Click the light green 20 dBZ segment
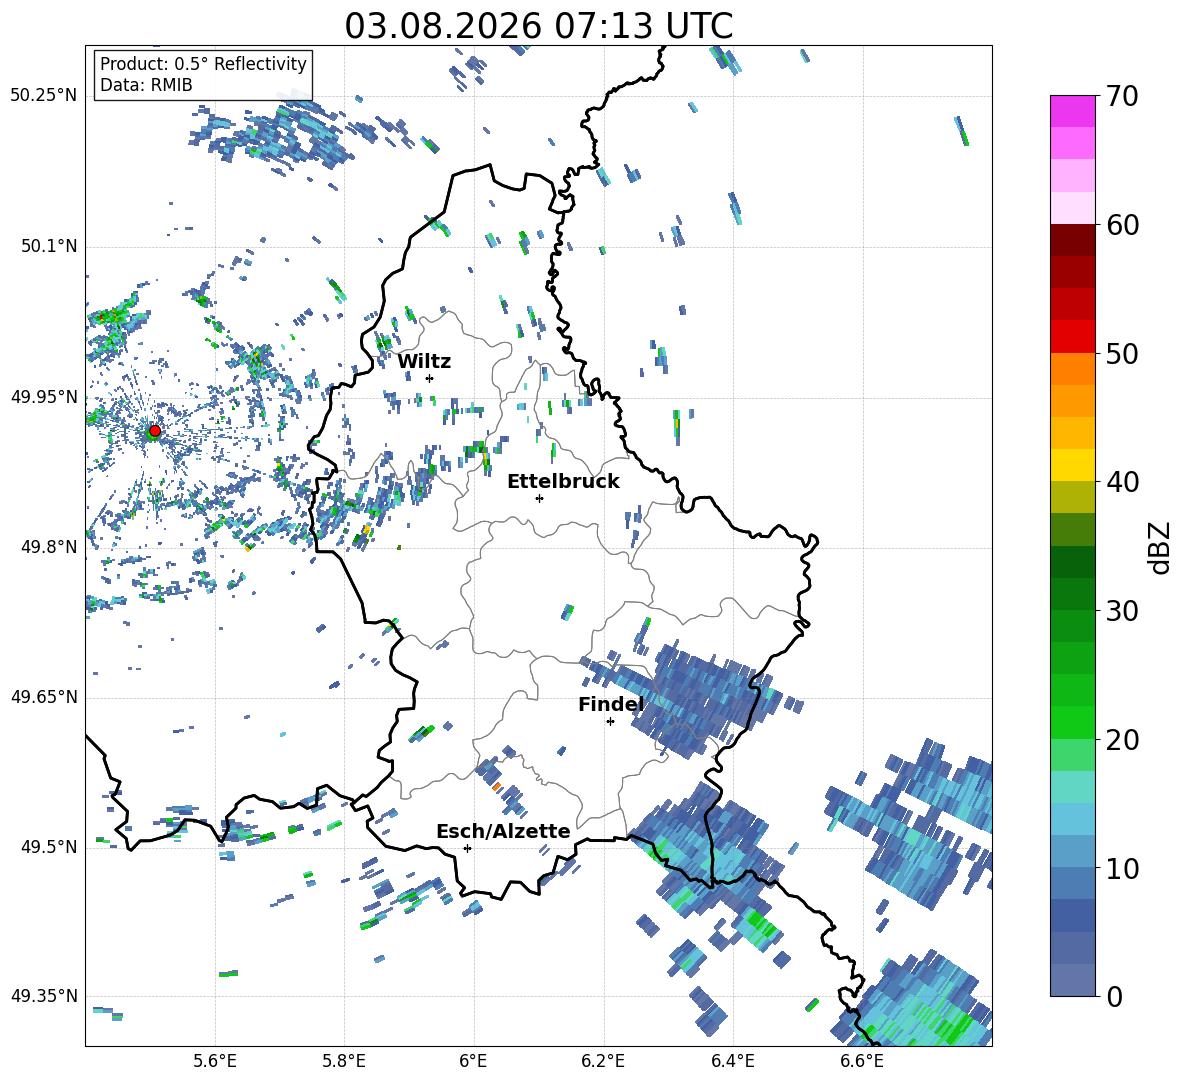The height and width of the screenshot is (1081, 1184). point(1072,753)
